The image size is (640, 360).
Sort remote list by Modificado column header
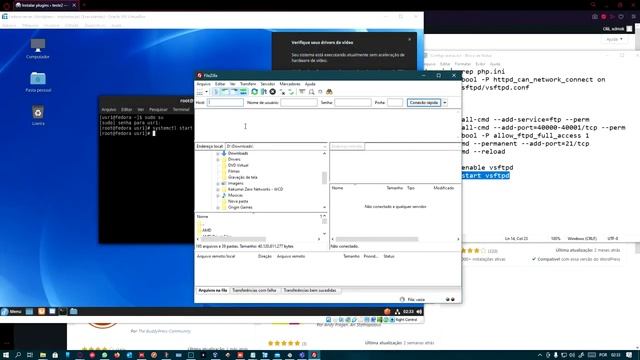click(444, 188)
